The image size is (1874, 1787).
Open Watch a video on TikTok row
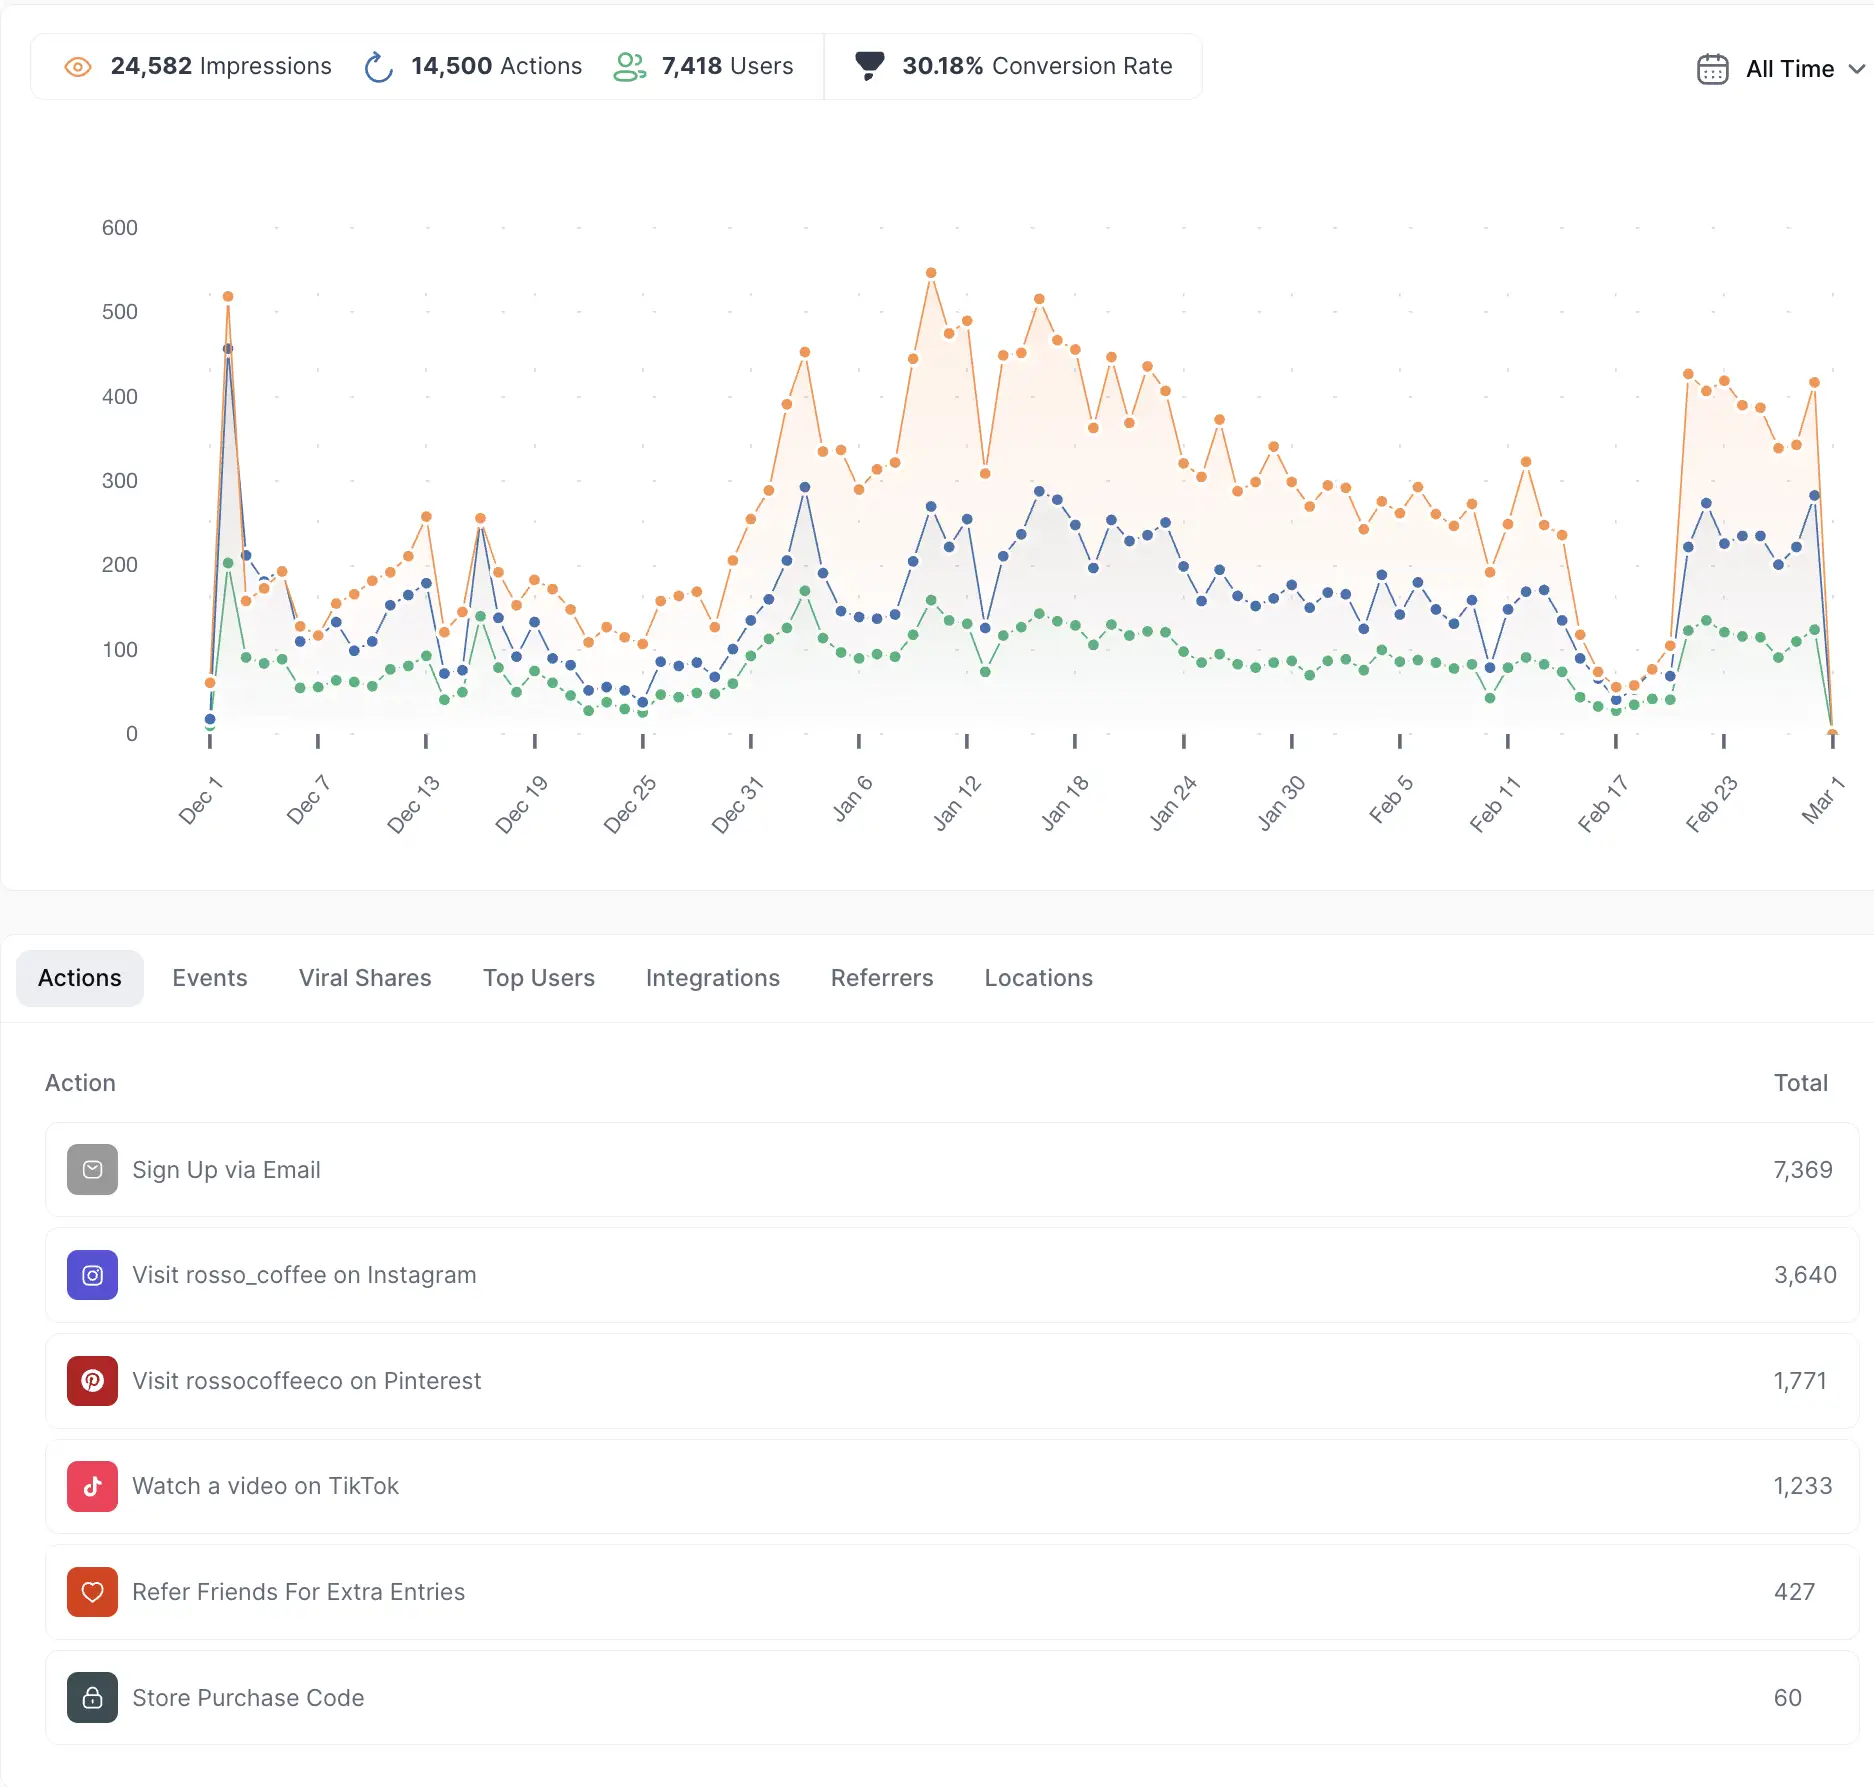951,1486
